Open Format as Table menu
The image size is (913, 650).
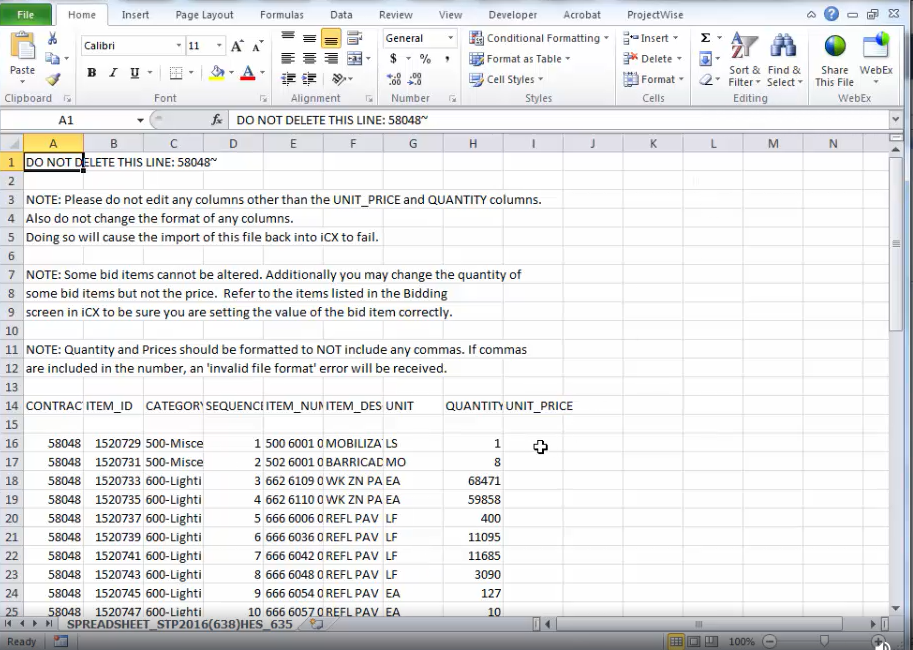click(519, 58)
